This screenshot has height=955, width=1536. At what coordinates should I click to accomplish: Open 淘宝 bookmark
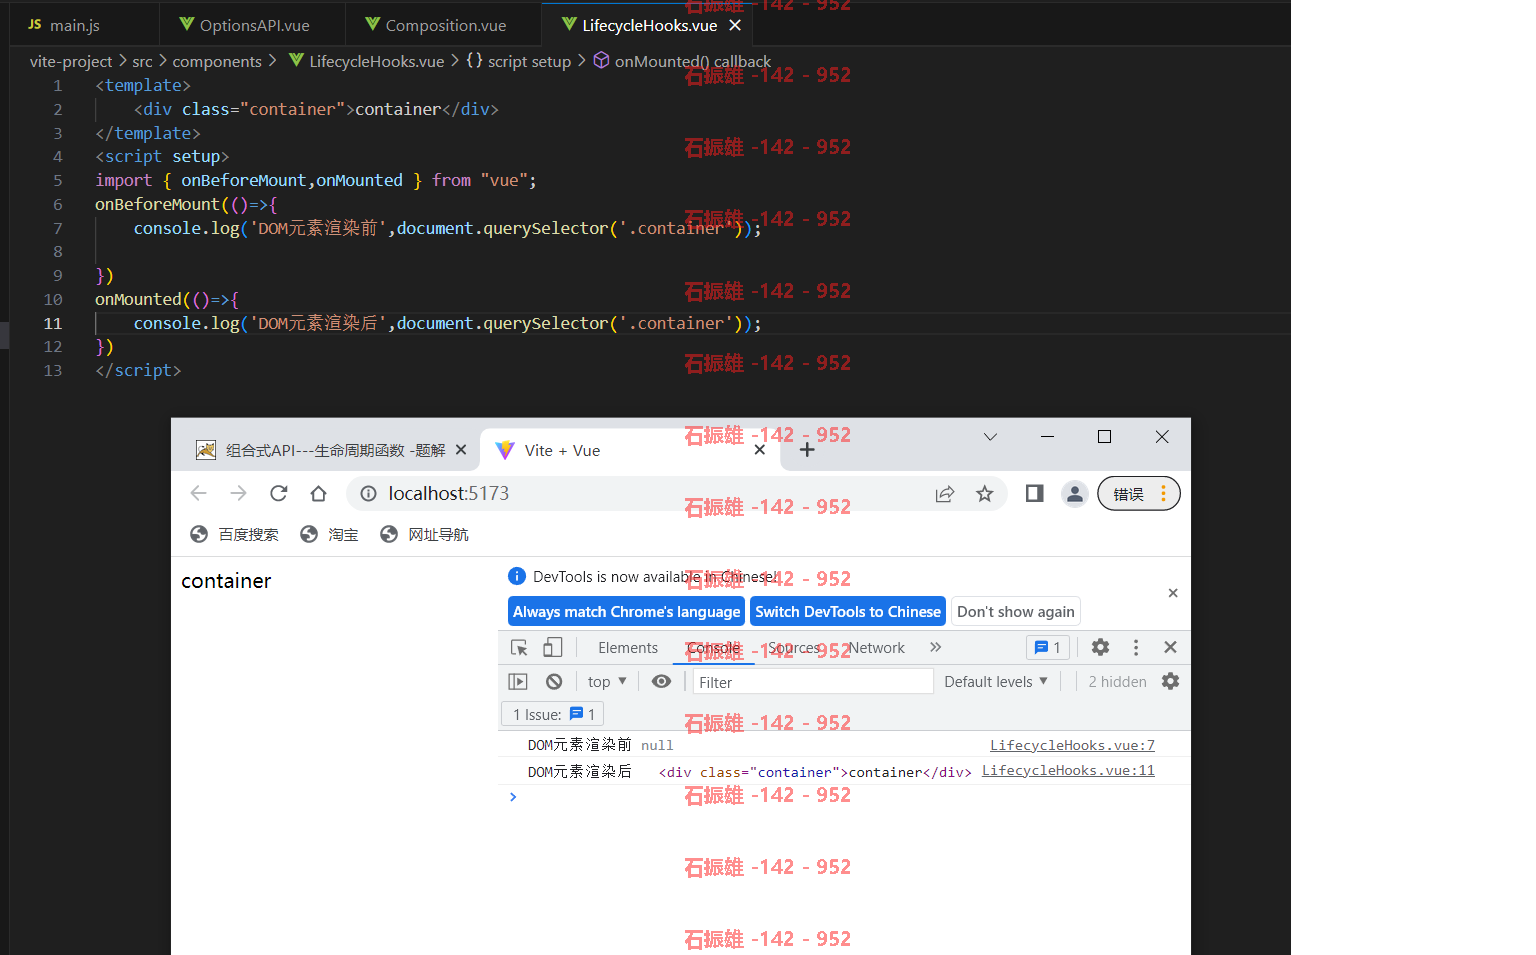tap(329, 534)
